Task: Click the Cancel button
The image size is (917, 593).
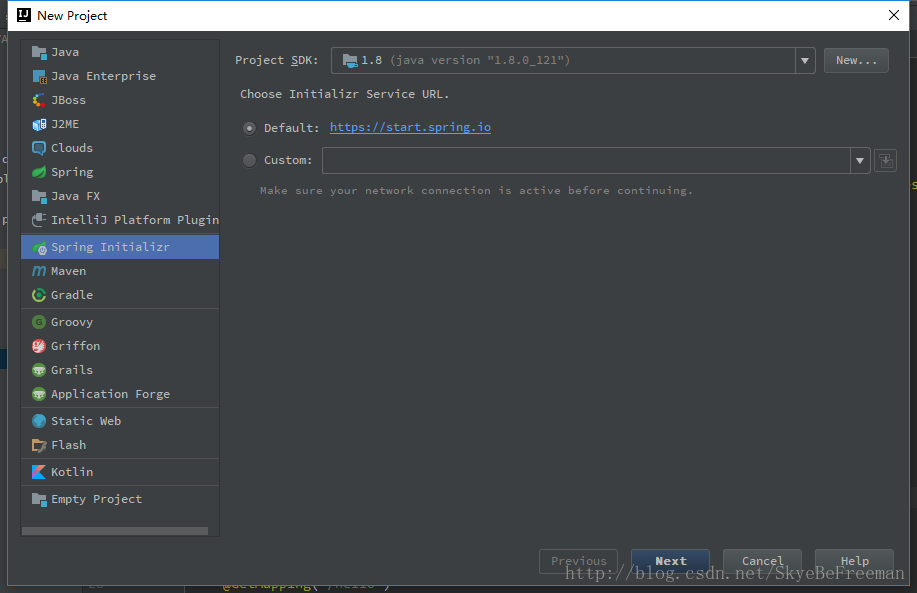Action: (762, 561)
